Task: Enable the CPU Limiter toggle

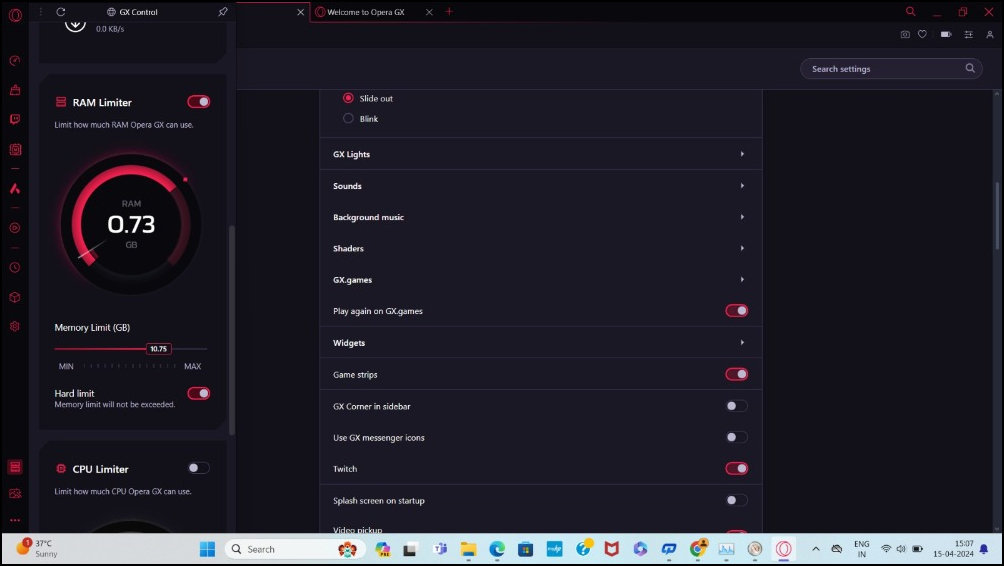Action: (198, 468)
